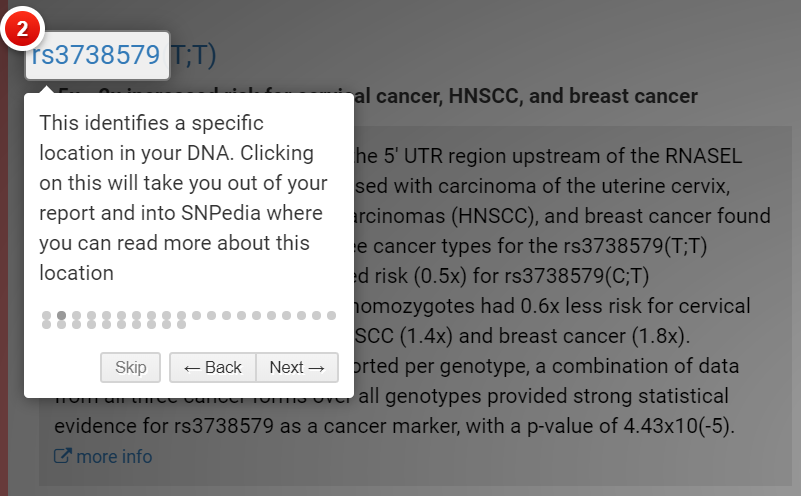801x496 pixels.
Task: Click the red step 2 badge
Action: 23,30
